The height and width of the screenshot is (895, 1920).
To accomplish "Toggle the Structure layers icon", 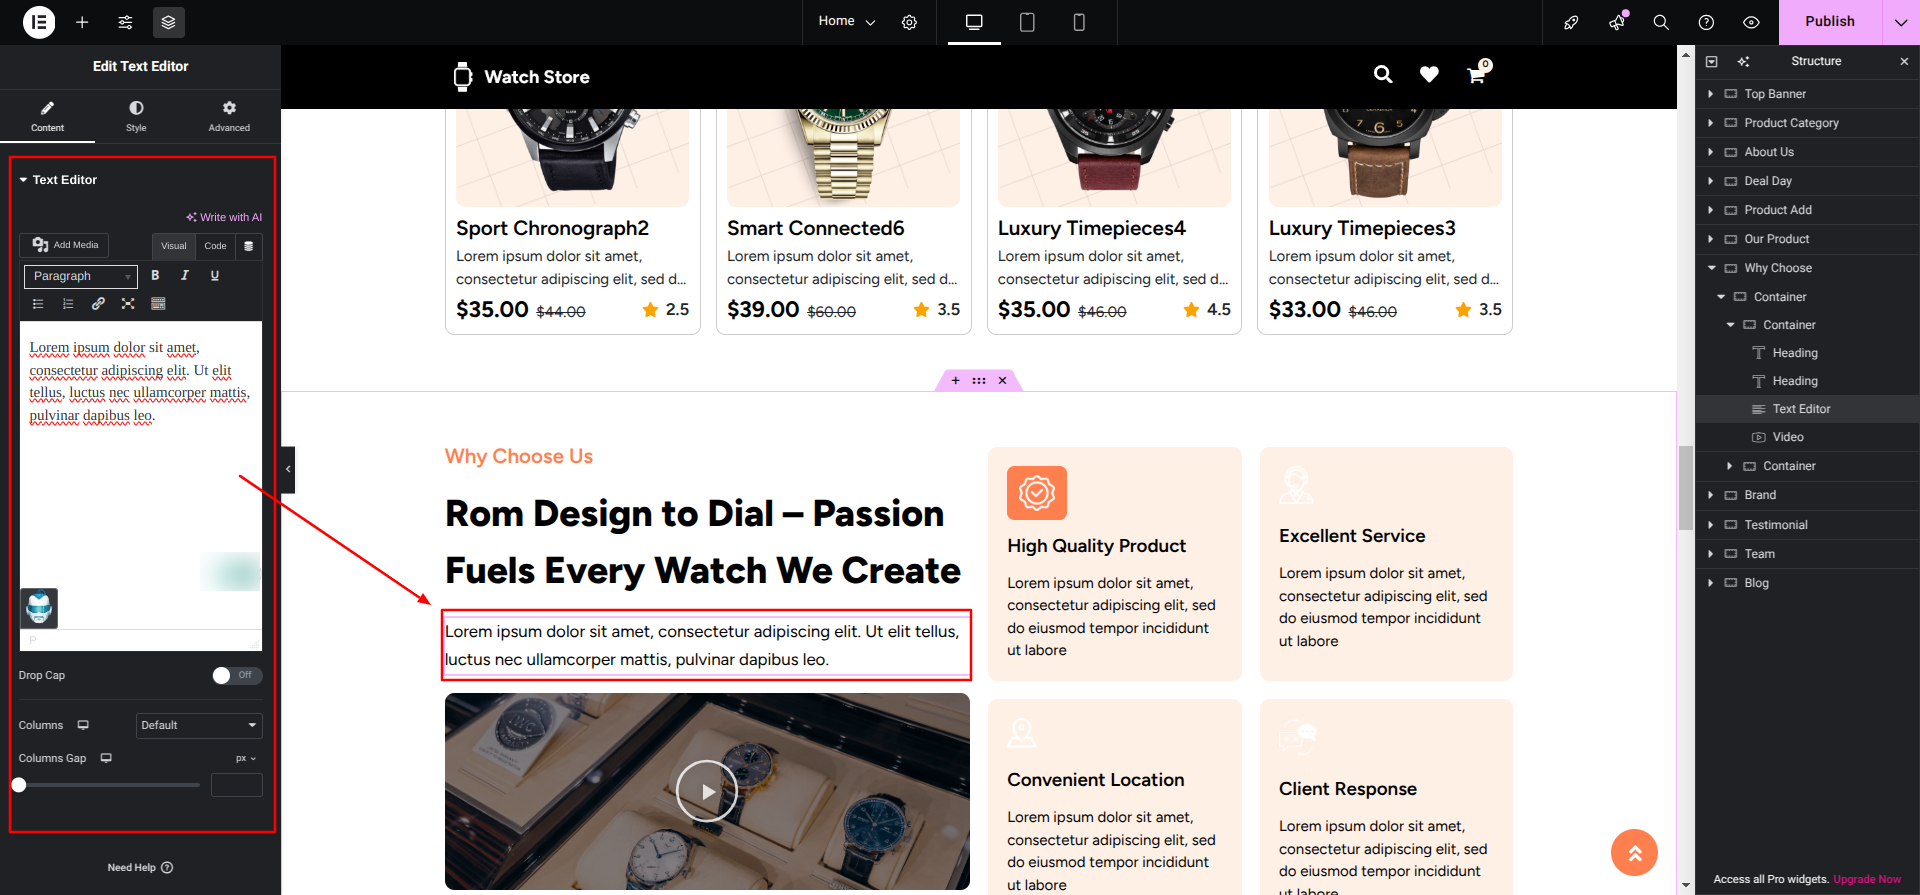I will tap(168, 22).
